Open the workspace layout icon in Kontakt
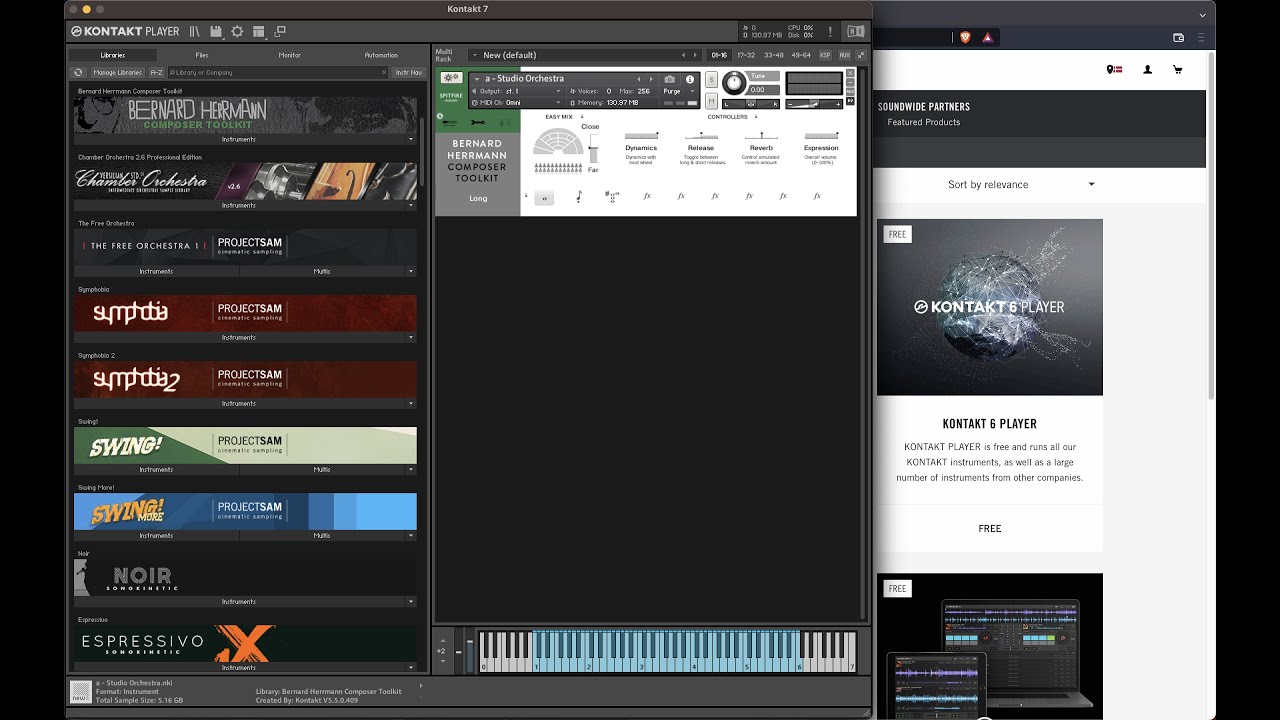Viewport: 1280px width, 720px height. [258, 32]
